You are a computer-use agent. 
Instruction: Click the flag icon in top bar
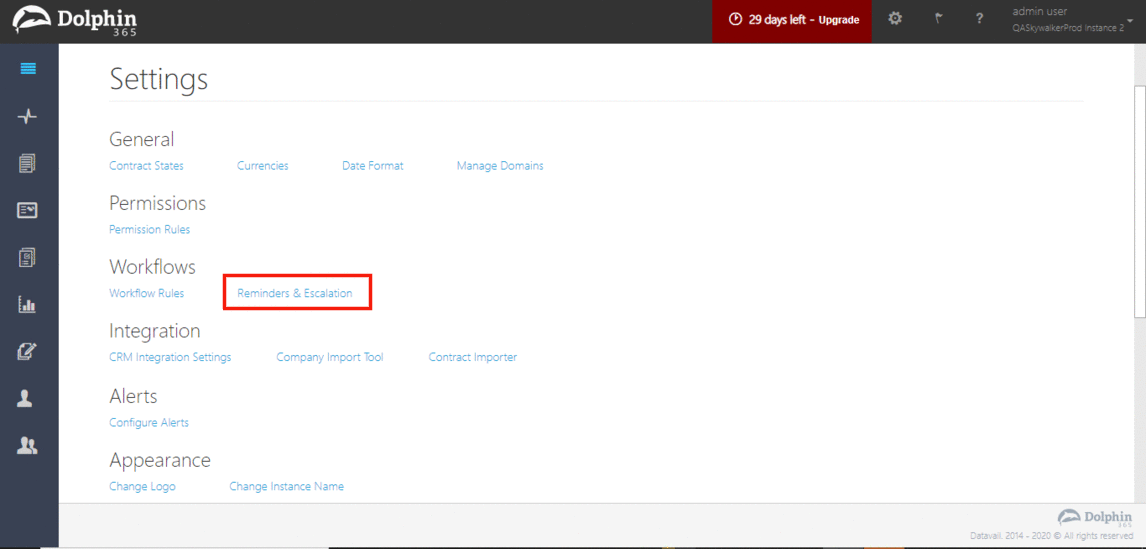(x=938, y=19)
